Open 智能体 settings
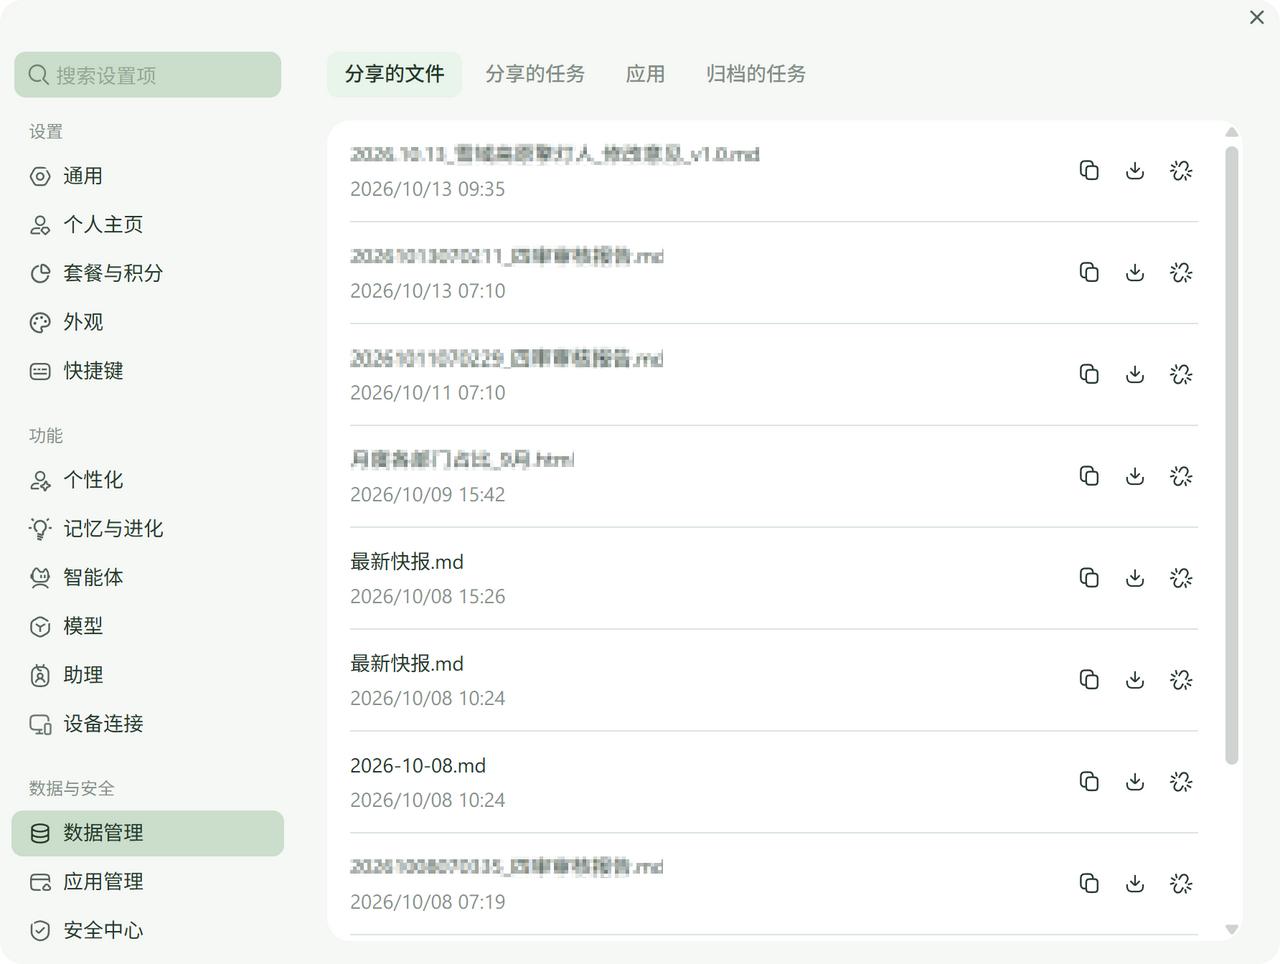 click(x=148, y=577)
